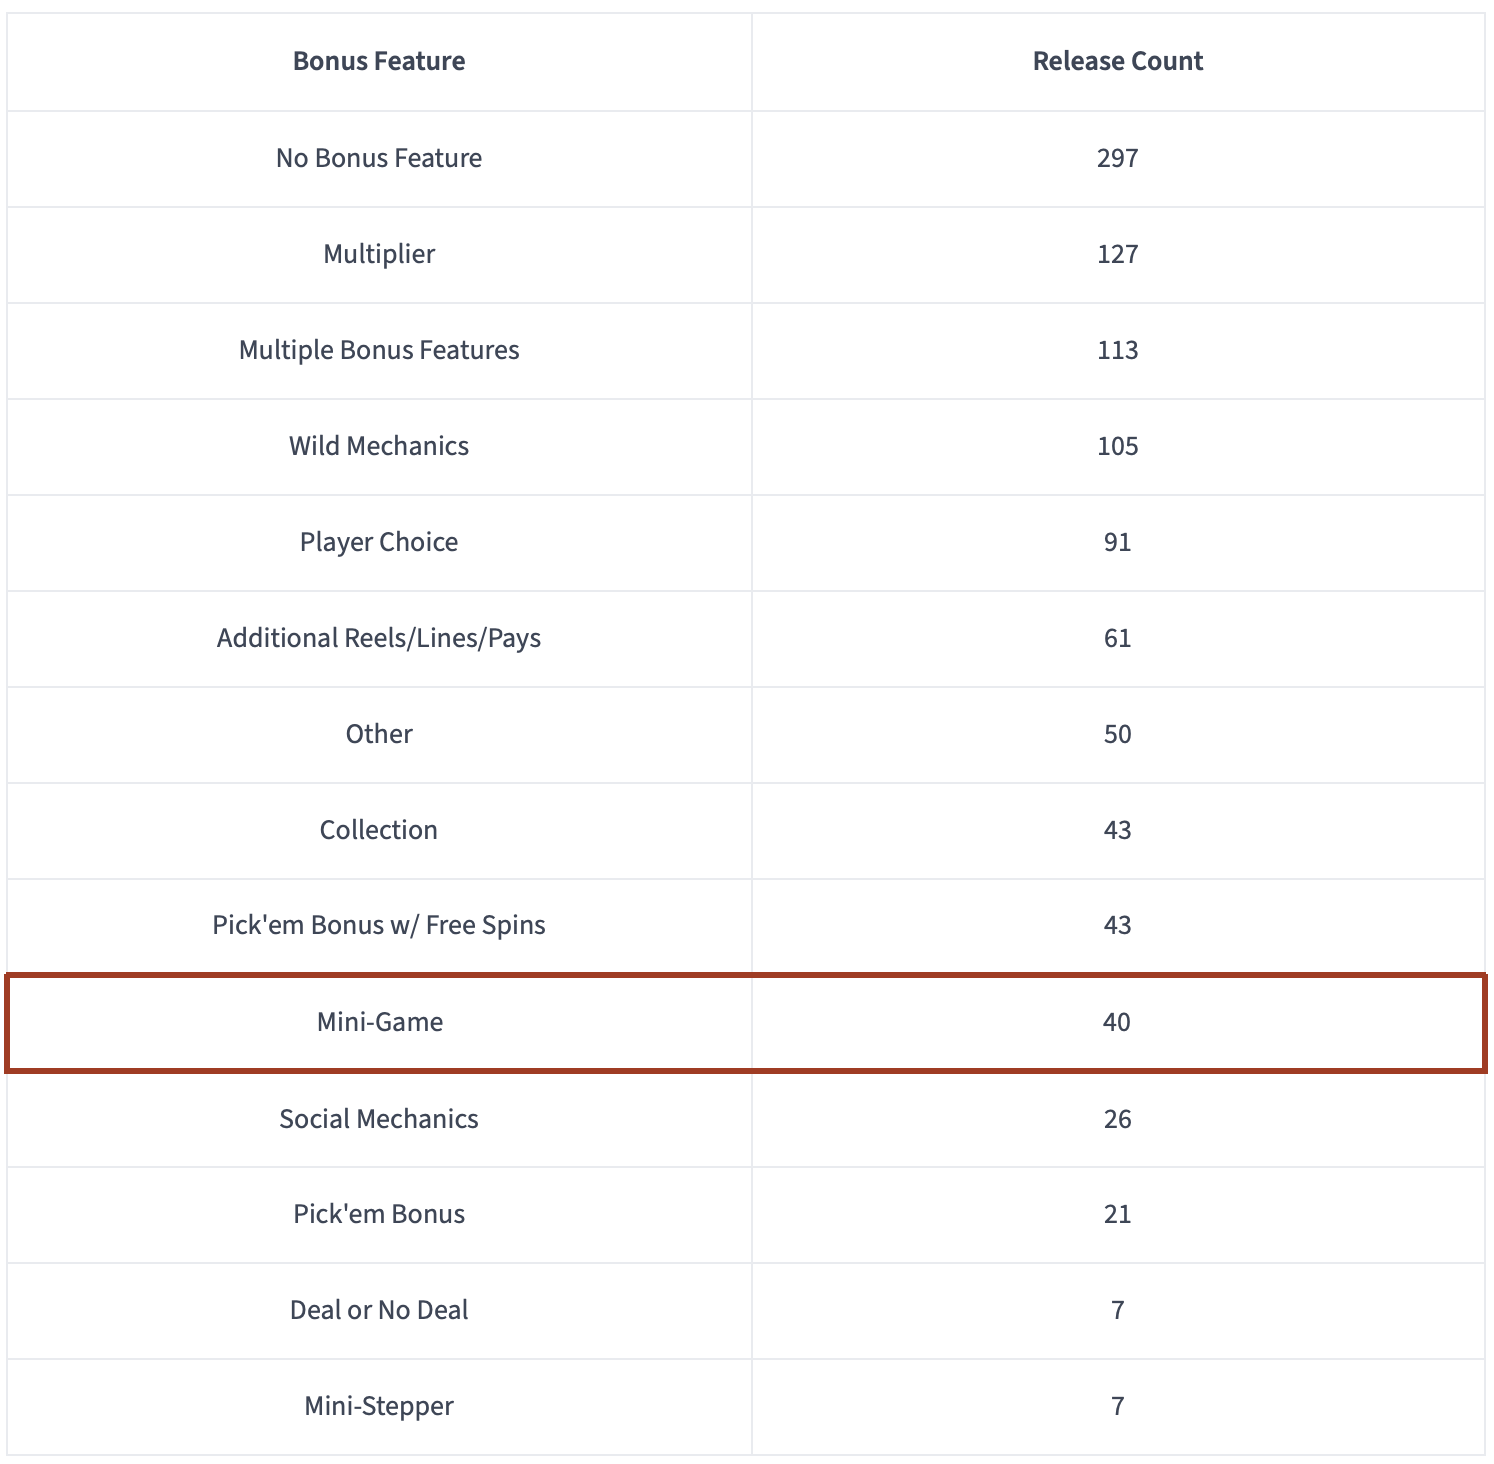
Task: Select the Multiplier row label
Action: [x=379, y=254]
